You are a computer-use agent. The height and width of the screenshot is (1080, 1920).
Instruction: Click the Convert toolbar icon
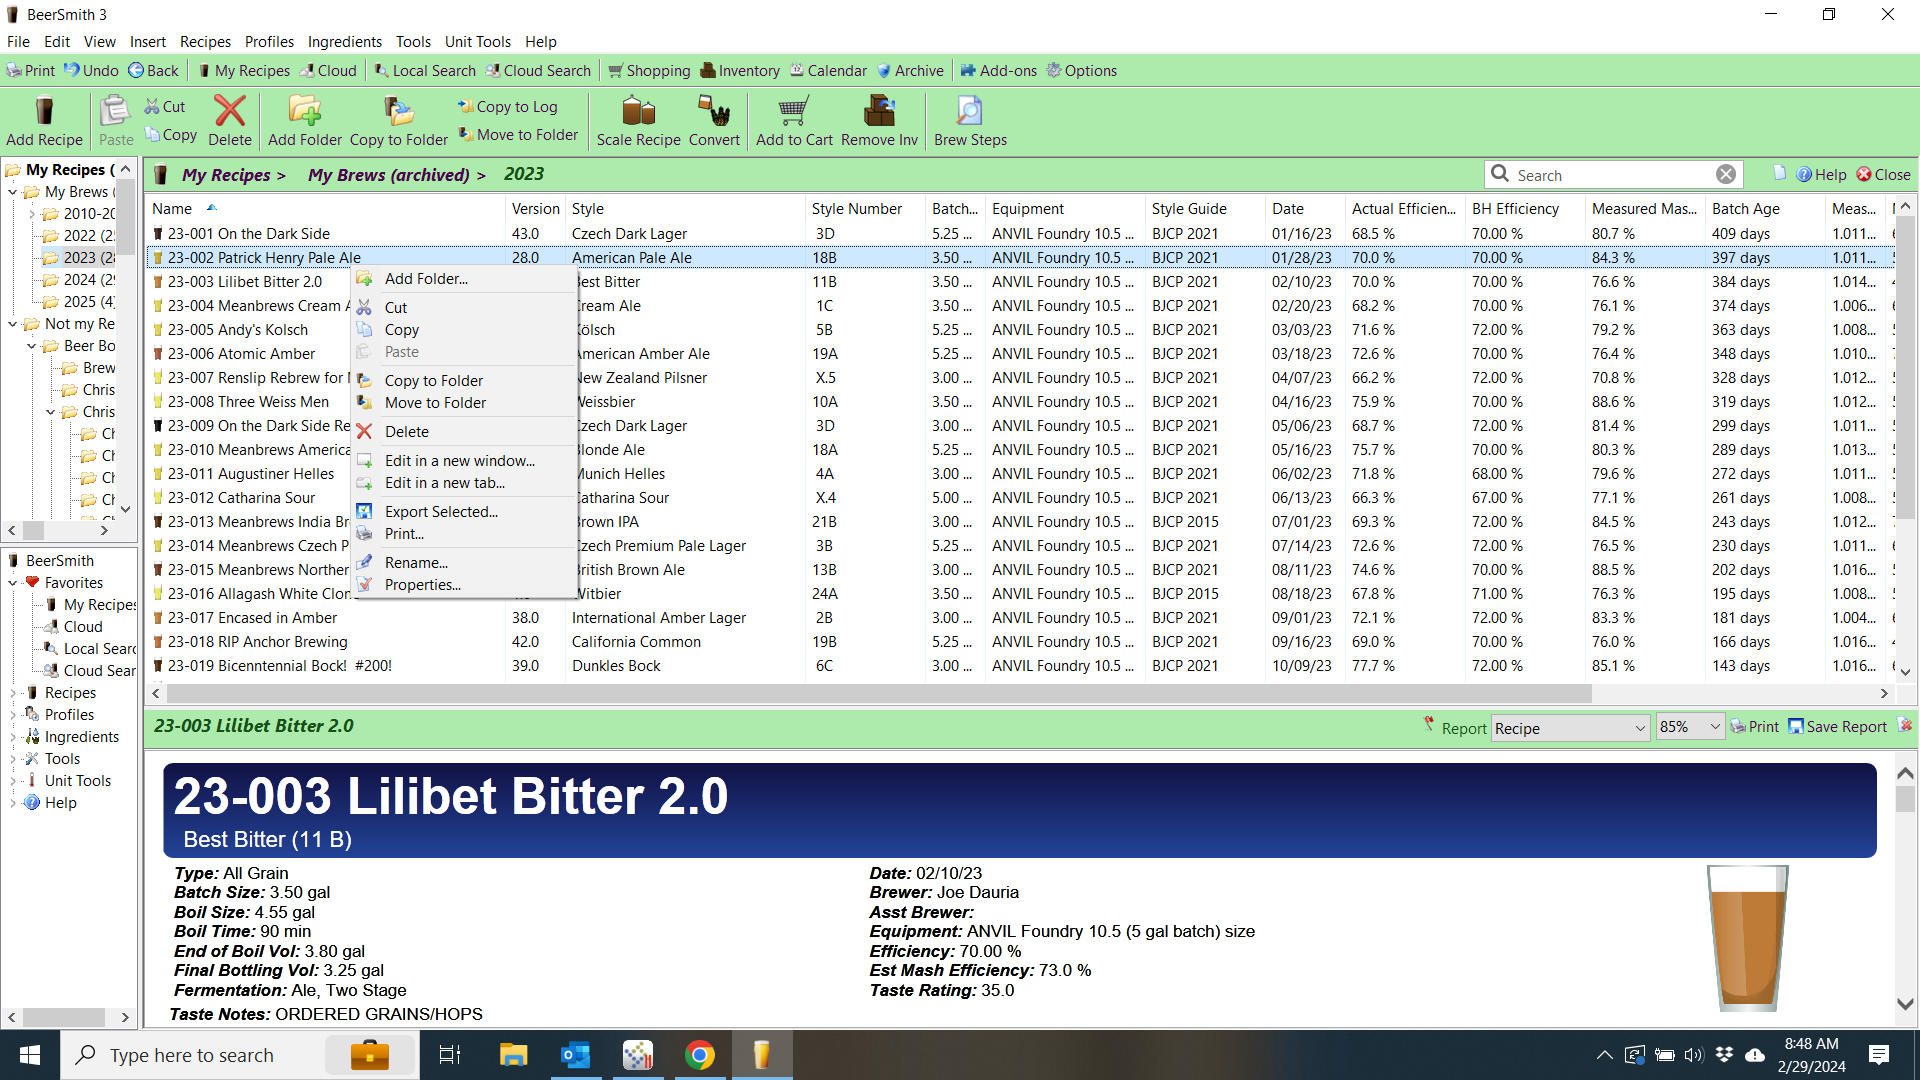pyautogui.click(x=714, y=121)
